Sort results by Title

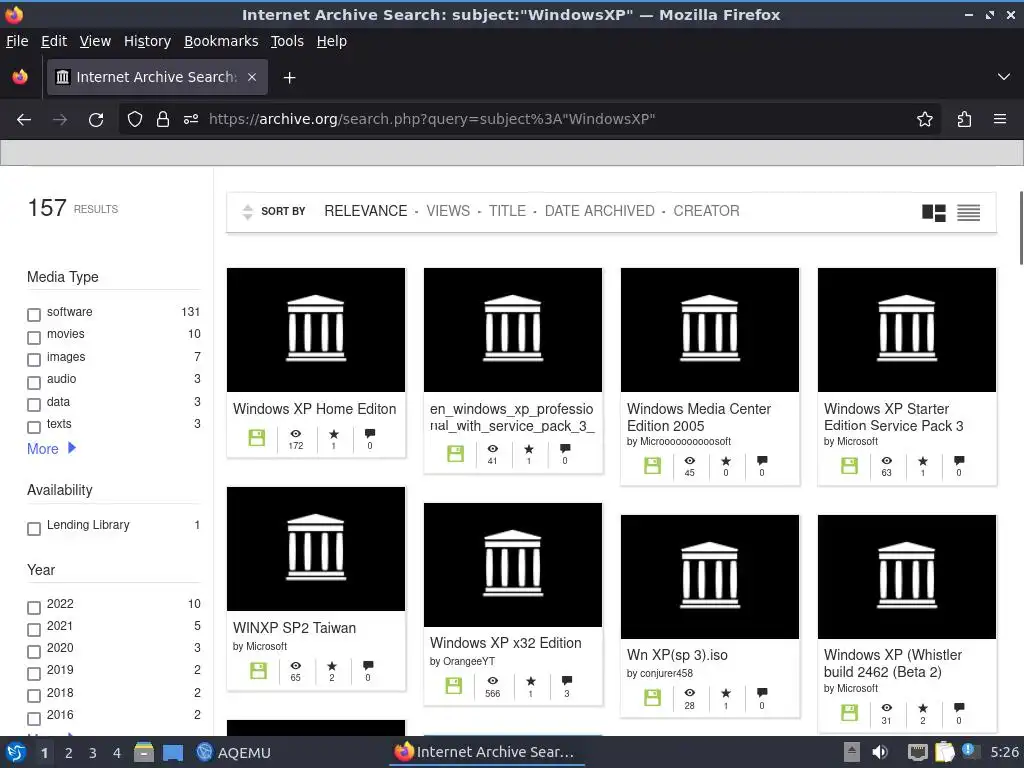coord(507,211)
